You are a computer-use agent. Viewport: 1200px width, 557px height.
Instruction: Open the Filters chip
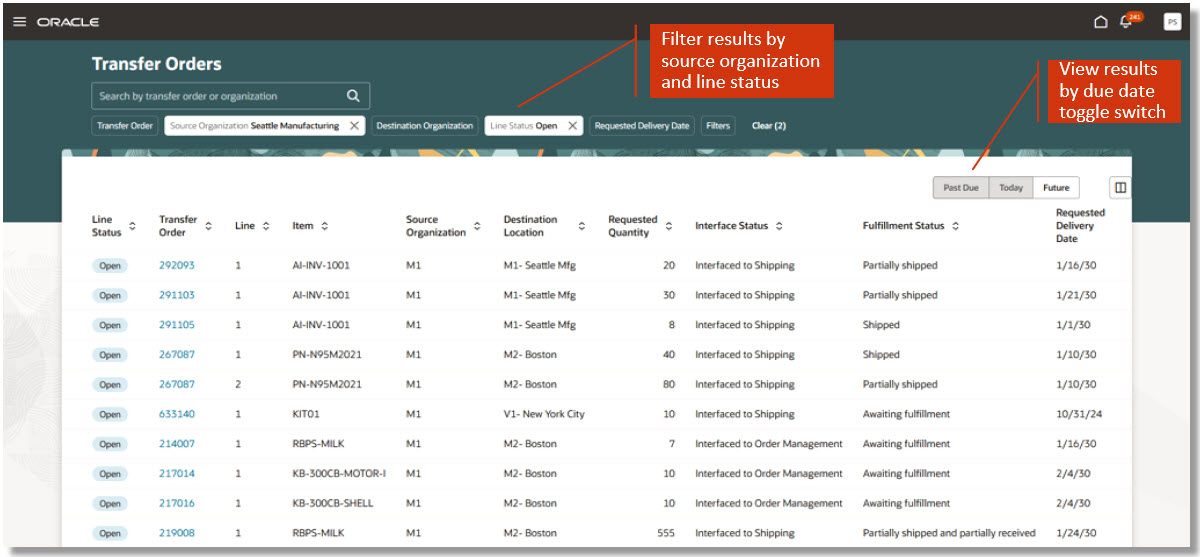[x=718, y=126]
